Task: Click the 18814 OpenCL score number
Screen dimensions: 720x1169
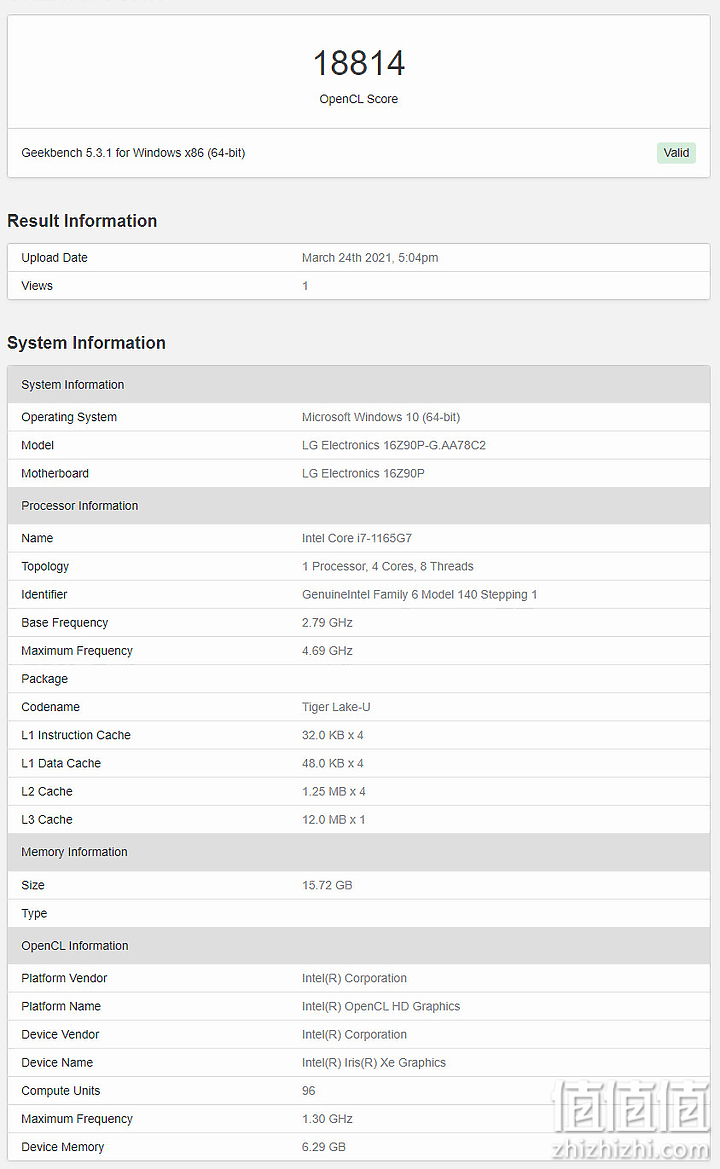Action: (359, 63)
